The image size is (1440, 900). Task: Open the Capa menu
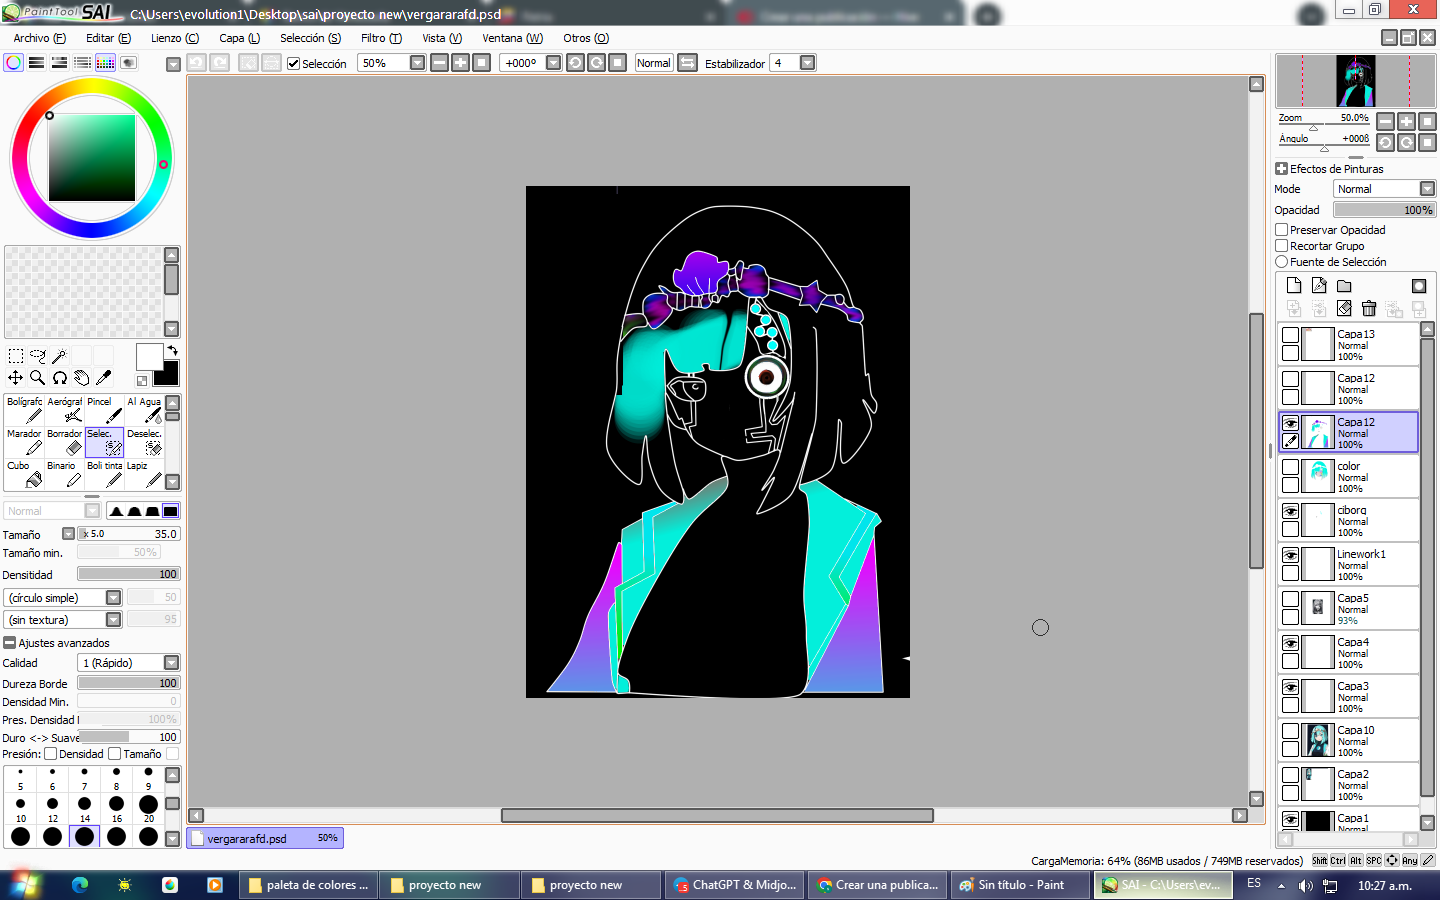[x=239, y=38]
